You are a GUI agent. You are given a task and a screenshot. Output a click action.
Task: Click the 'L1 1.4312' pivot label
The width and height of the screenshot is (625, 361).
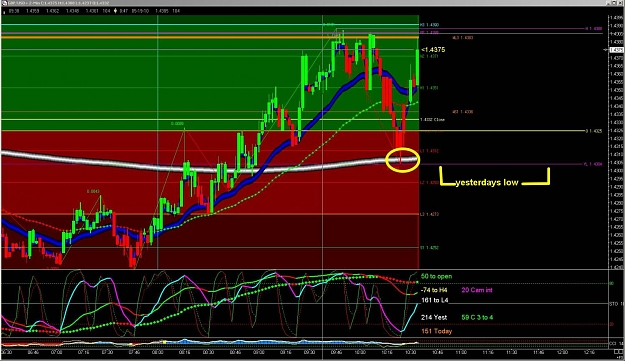tap(429, 151)
